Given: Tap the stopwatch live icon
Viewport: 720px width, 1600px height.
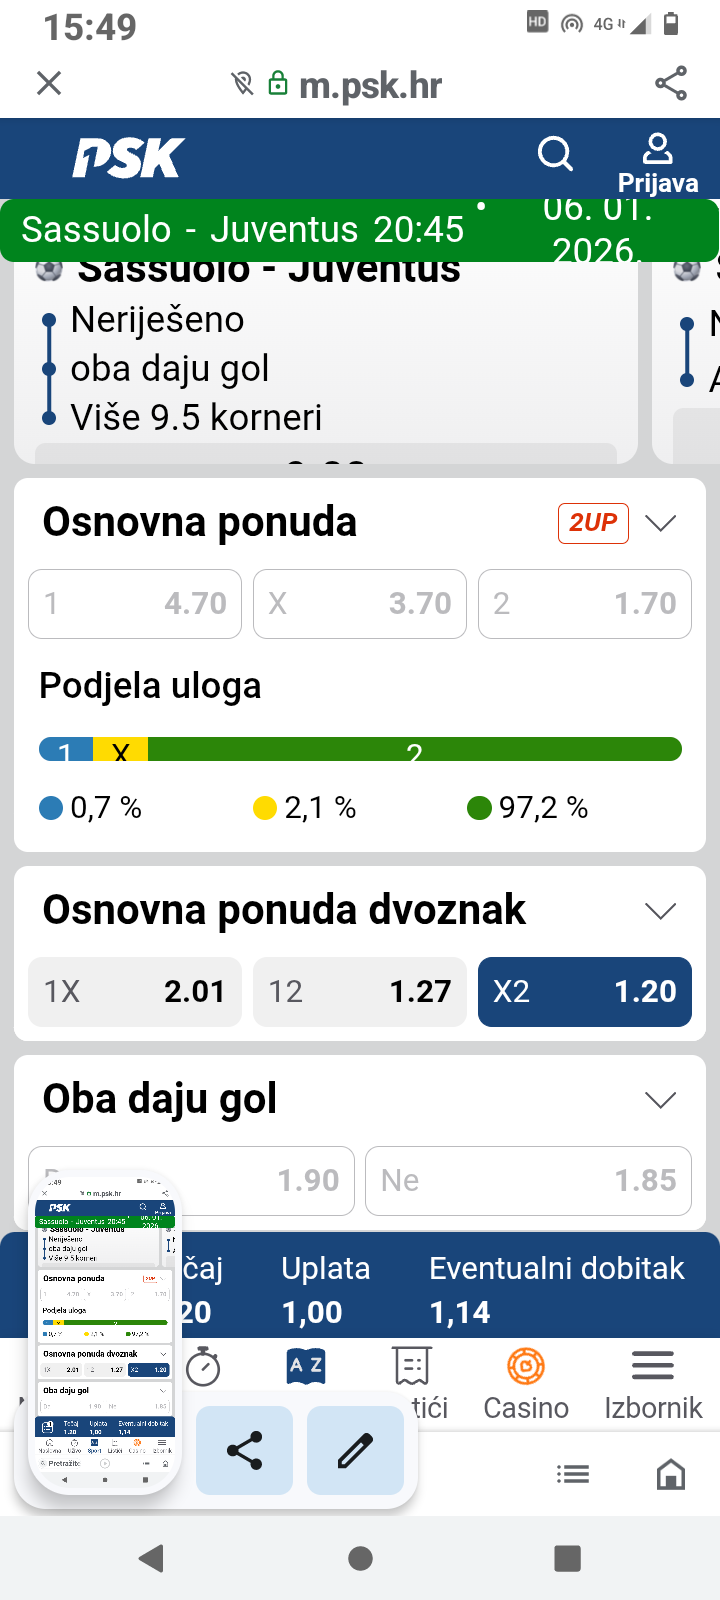Looking at the screenshot, I should [204, 1366].
